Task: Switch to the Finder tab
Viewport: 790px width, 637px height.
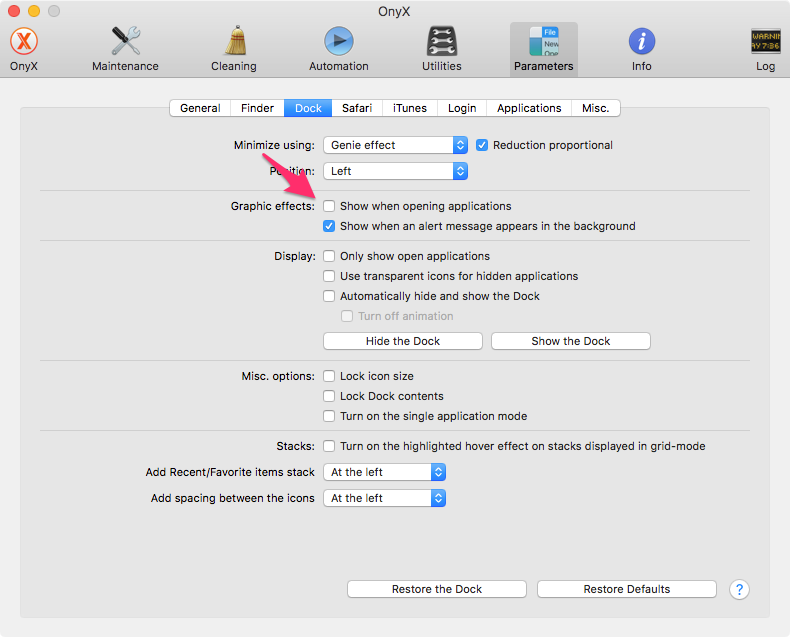Action: click(x=257, y=108)
